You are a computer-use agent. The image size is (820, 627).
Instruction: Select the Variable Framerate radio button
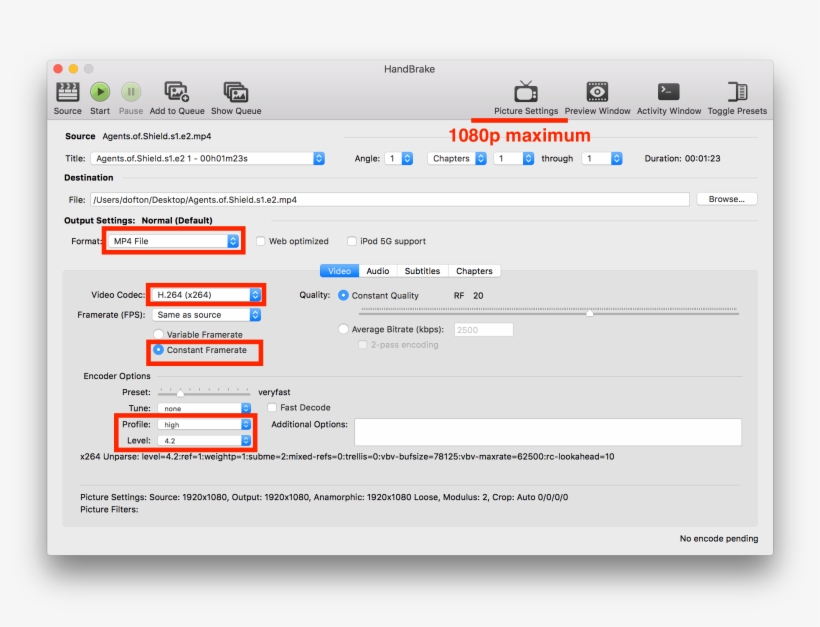point(158,335)
